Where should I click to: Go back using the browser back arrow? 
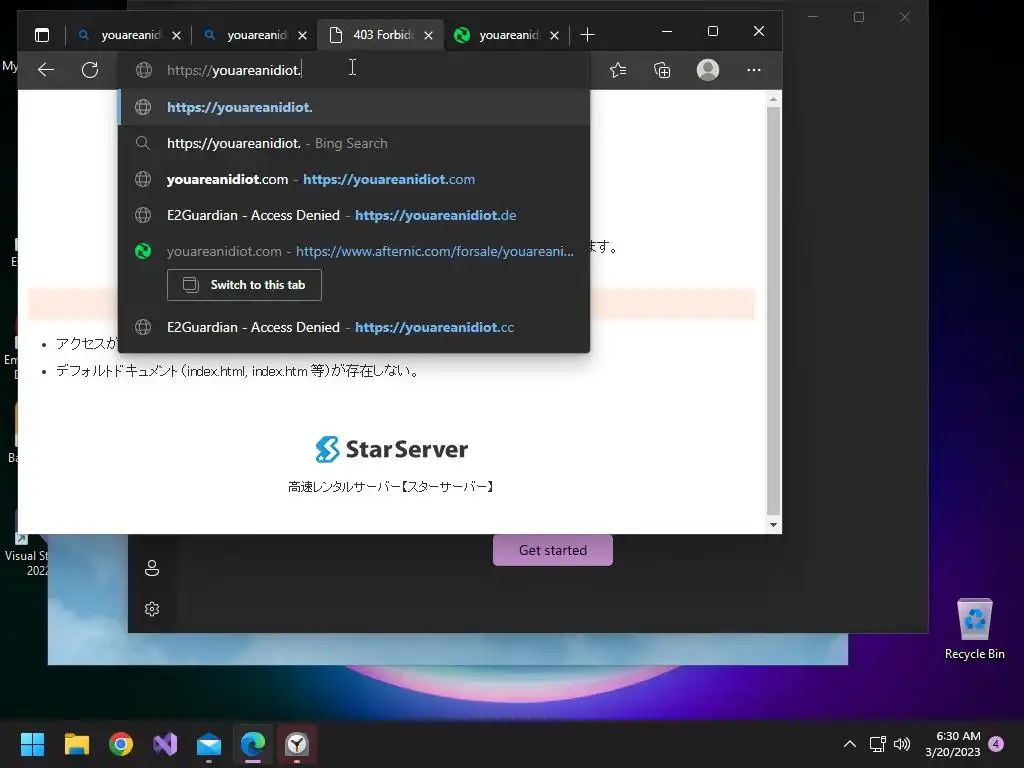[x=46, y=70]
